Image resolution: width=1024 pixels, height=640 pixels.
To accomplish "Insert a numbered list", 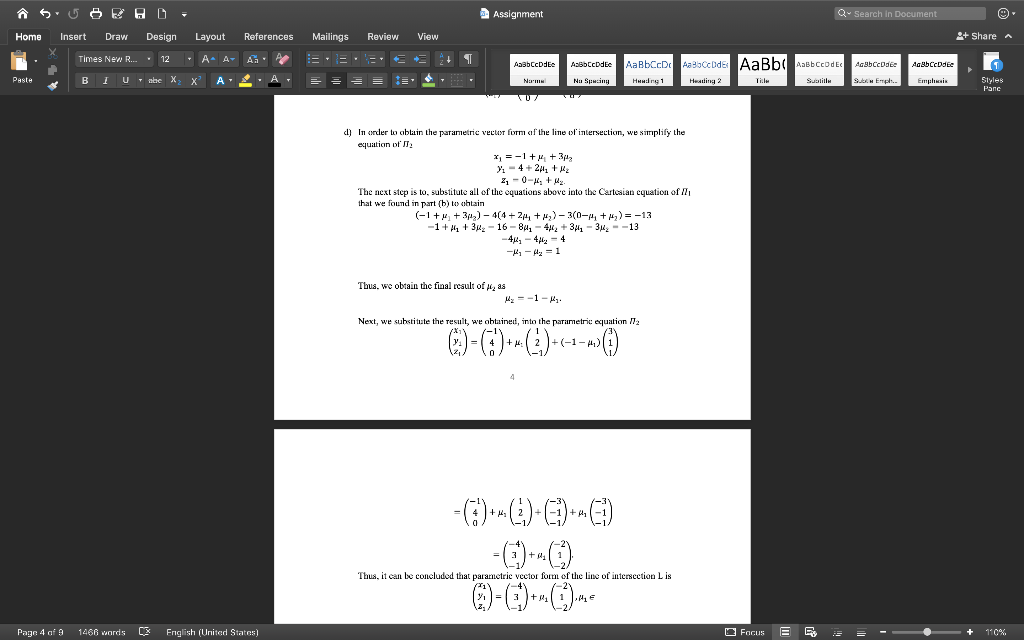I will pos(342,59).
